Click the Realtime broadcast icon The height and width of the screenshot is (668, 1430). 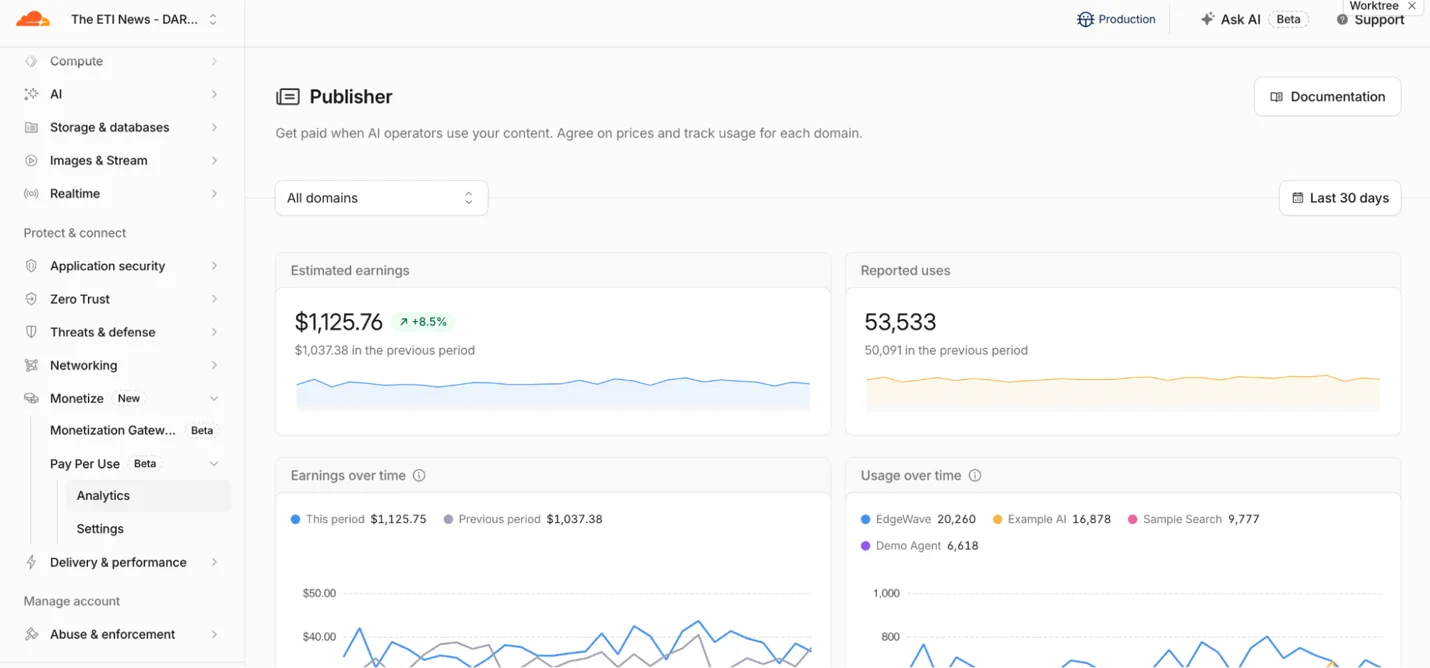(x=31, y=193)
